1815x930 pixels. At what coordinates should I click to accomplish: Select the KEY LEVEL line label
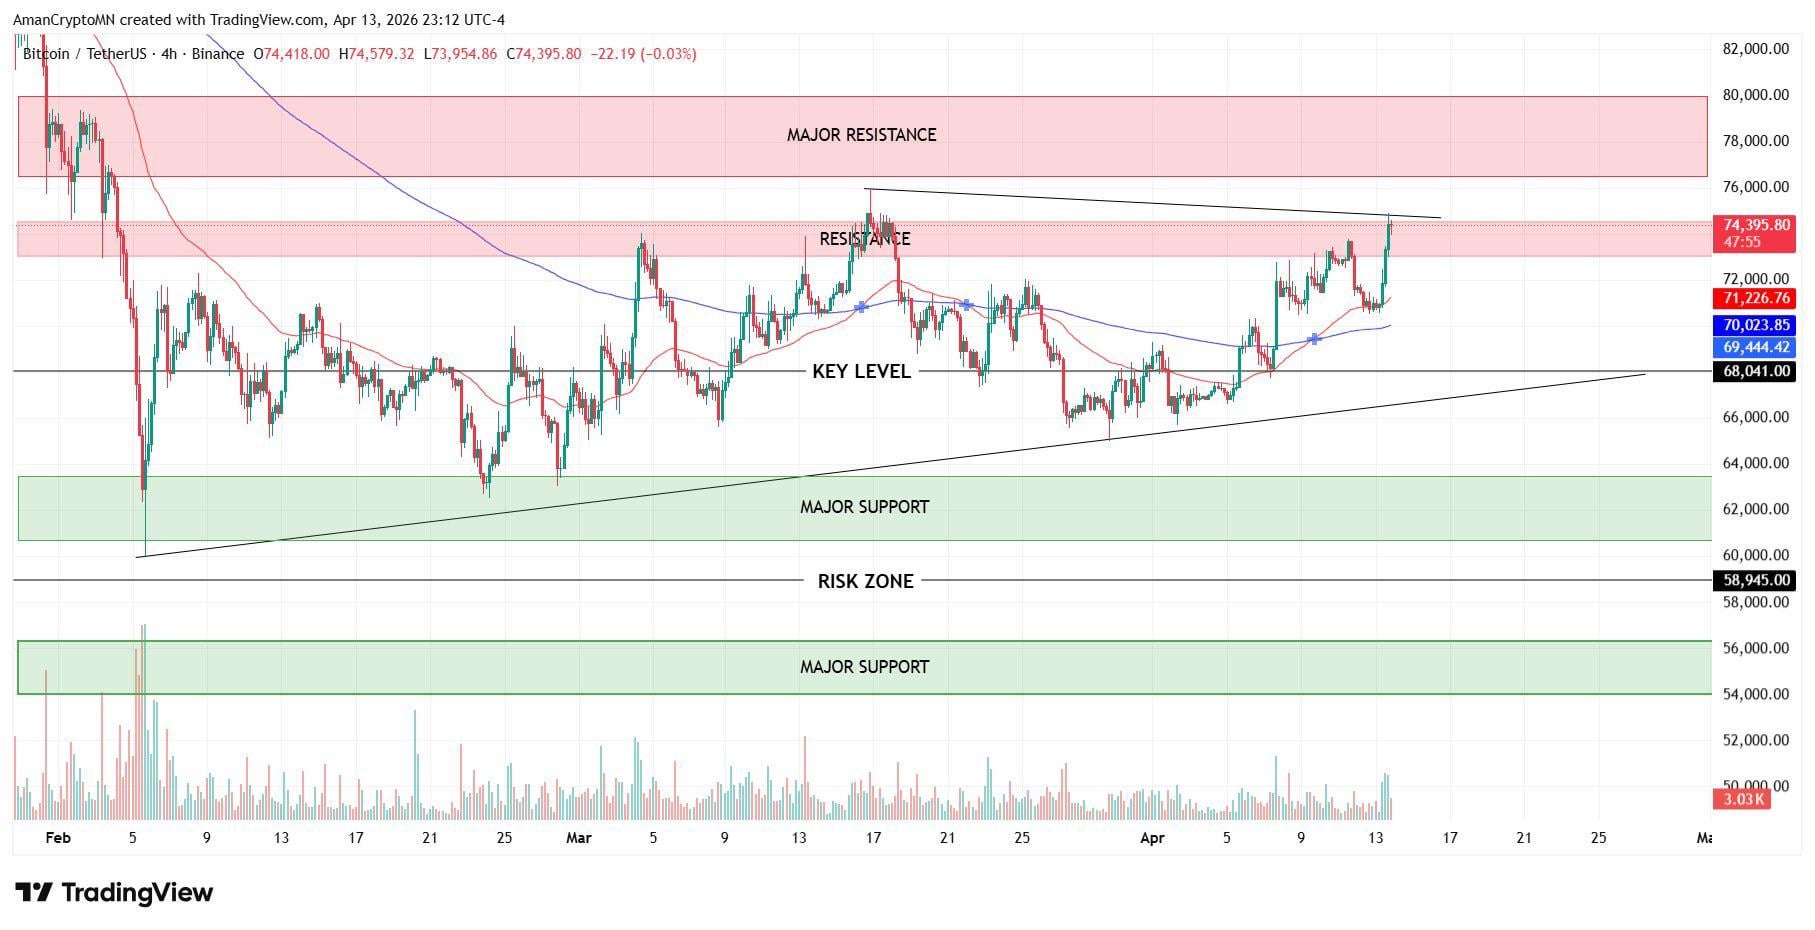pyautogui.click(x=861, y=372)
